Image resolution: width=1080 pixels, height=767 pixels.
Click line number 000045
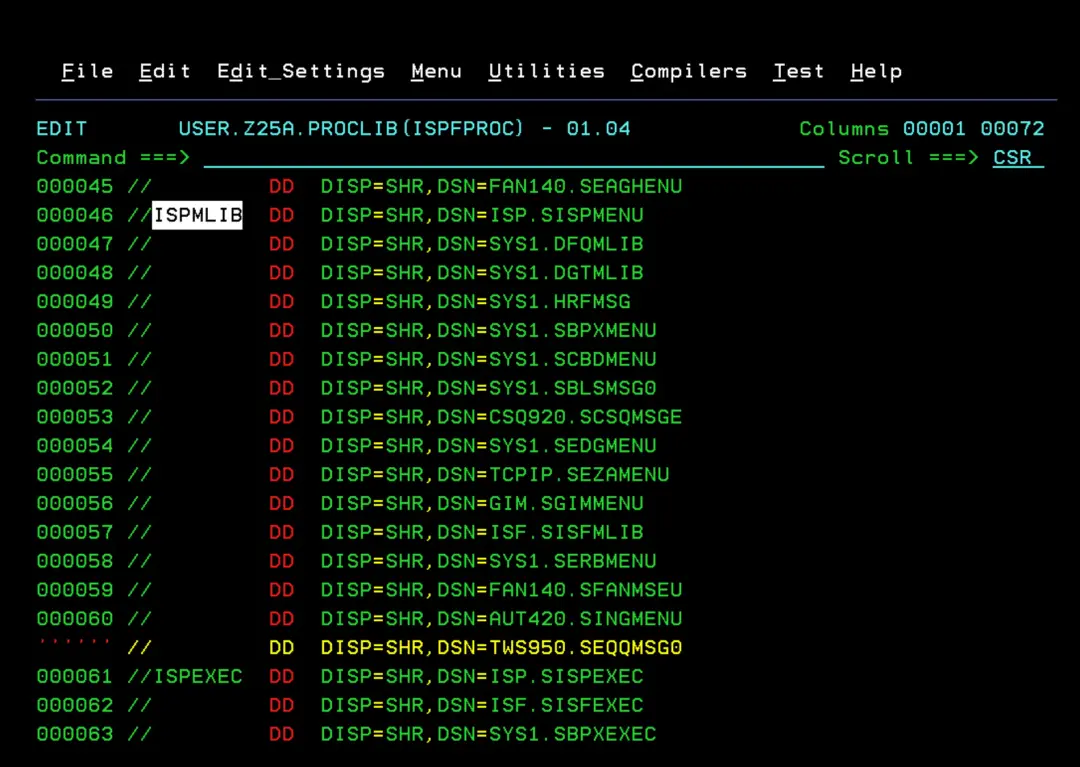point(74,187)
